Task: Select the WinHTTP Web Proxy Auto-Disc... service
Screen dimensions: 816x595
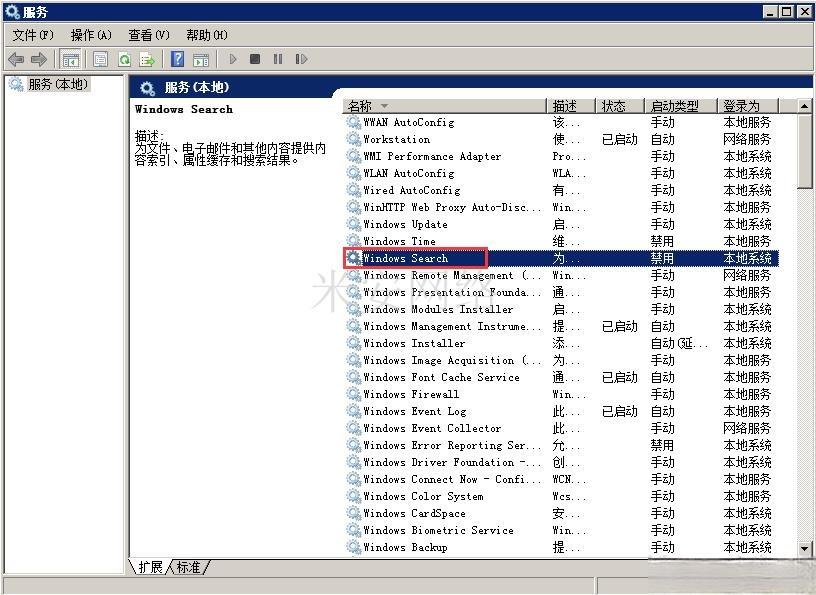Action: pos(452,207)
